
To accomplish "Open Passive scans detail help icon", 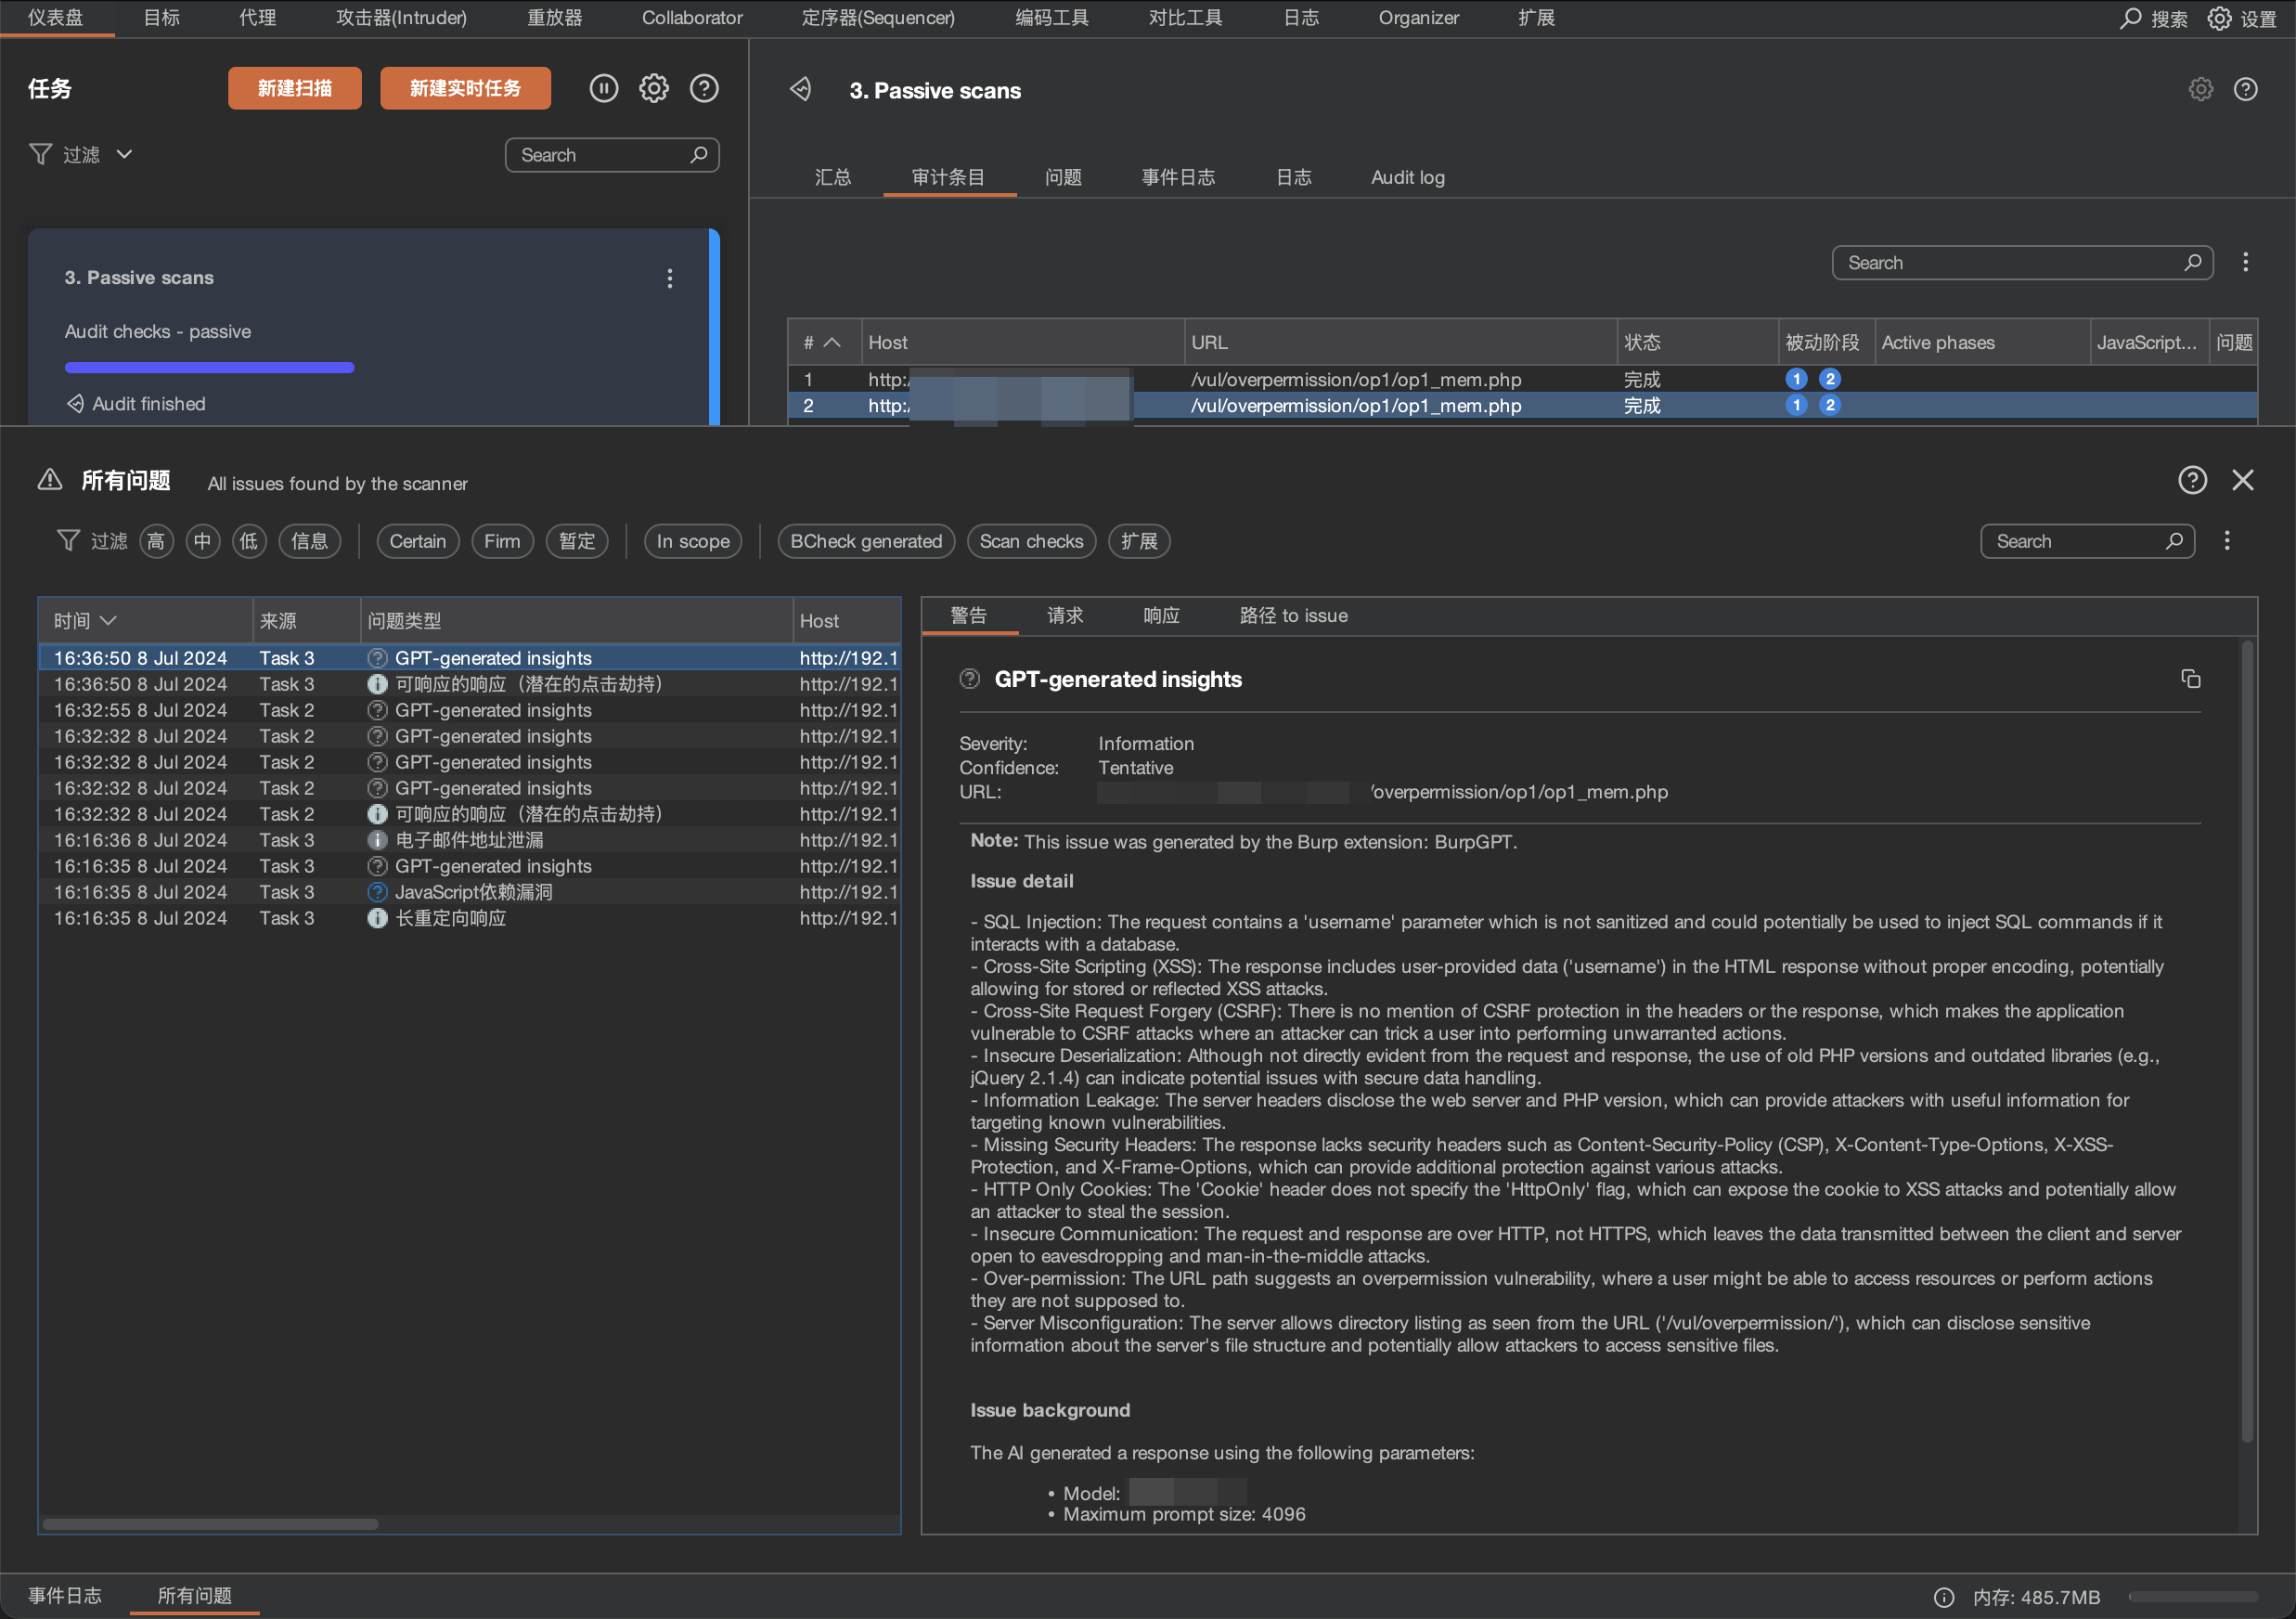I will point(2246,89).
